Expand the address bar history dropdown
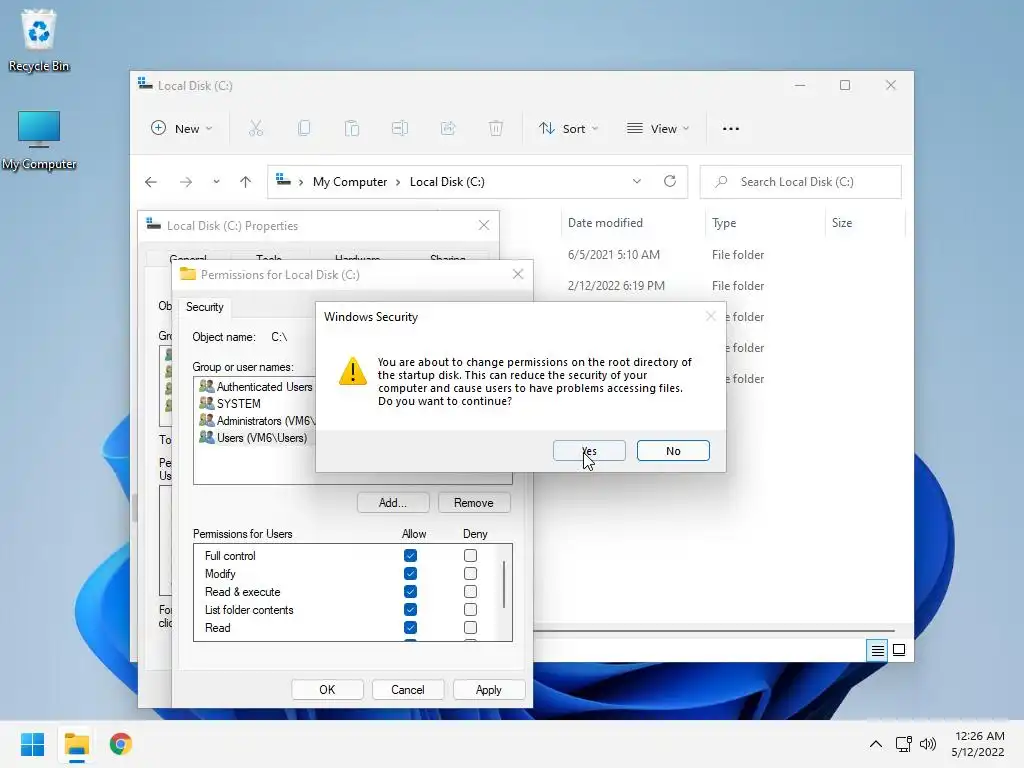This screenshot has height=768, width=1024. click(637, 182)
